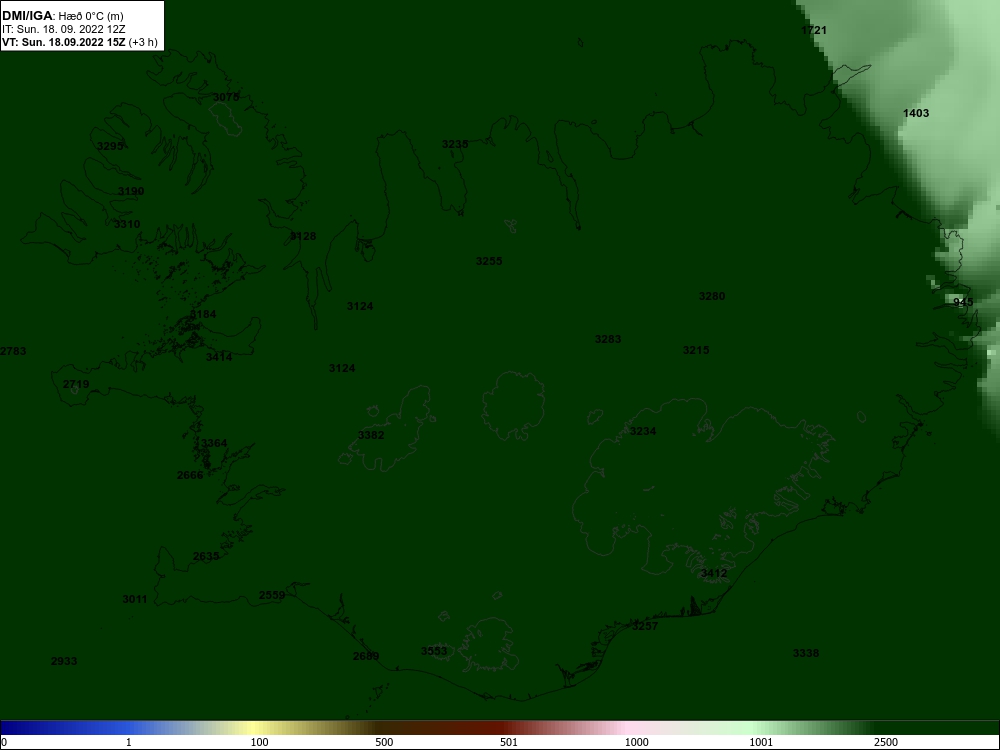The width and height of the screenshot is (1000, 750).
Task: Click the 3382 value on the glacier
Action: coord(371,435)
